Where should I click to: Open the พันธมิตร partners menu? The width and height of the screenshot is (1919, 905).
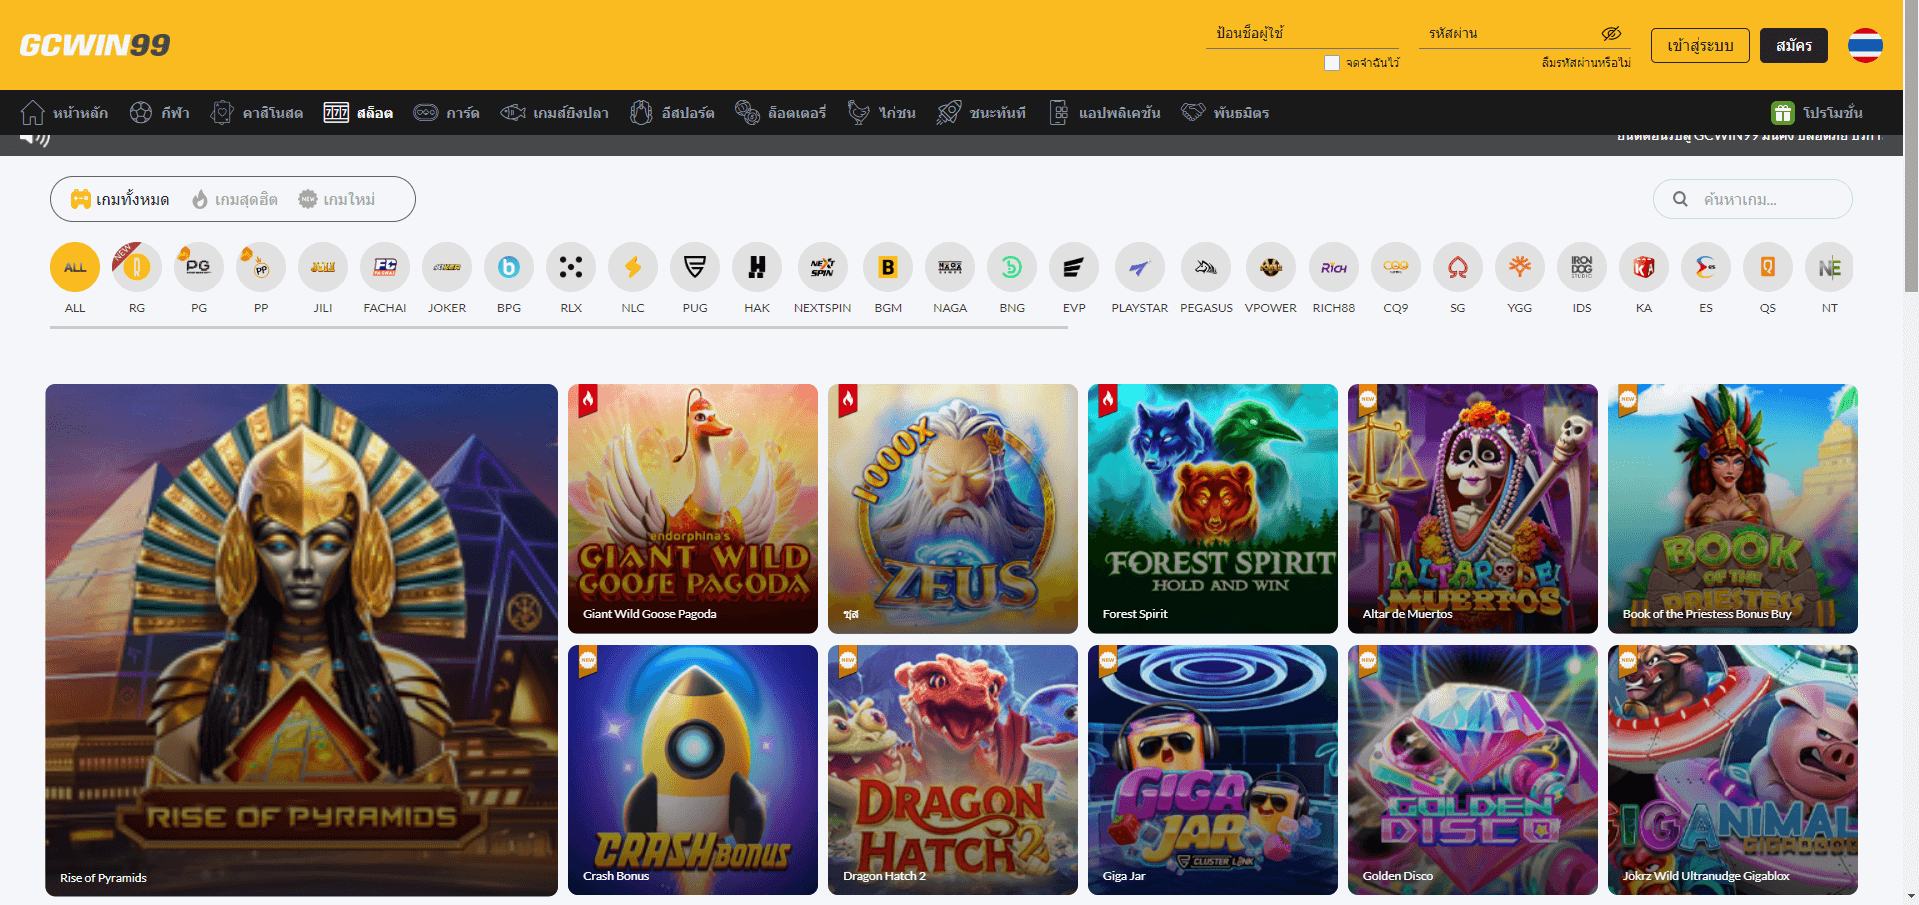tap(1225, 113)
